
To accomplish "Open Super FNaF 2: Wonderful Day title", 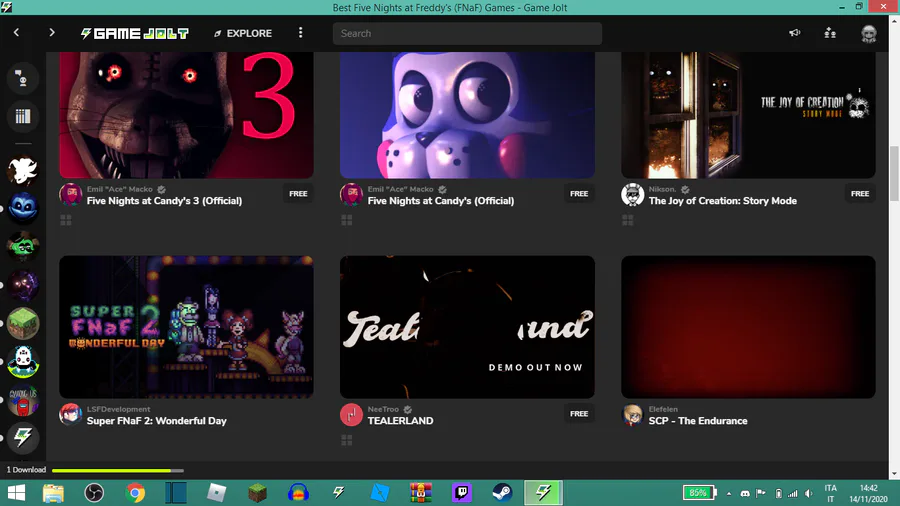I will click(157, 421).
